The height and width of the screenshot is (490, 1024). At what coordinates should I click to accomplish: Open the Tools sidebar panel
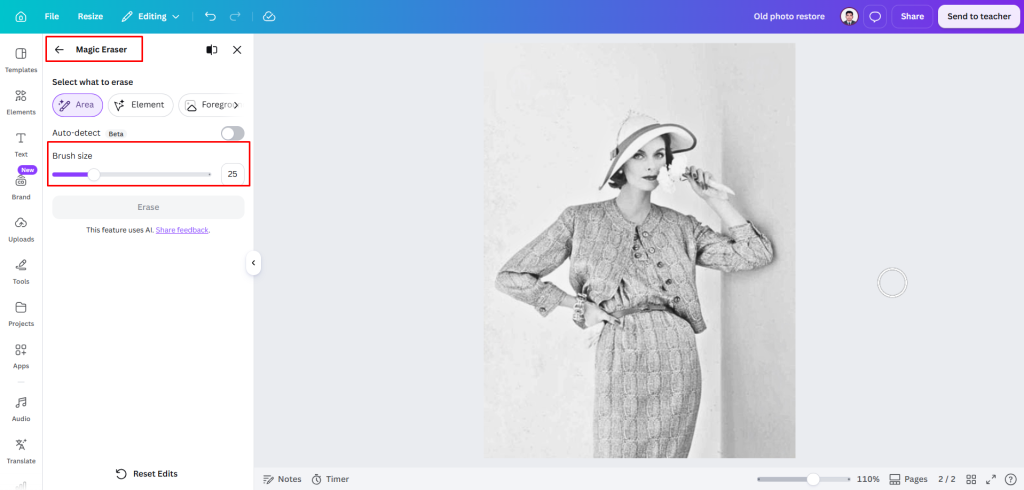(x=21, y=272)
